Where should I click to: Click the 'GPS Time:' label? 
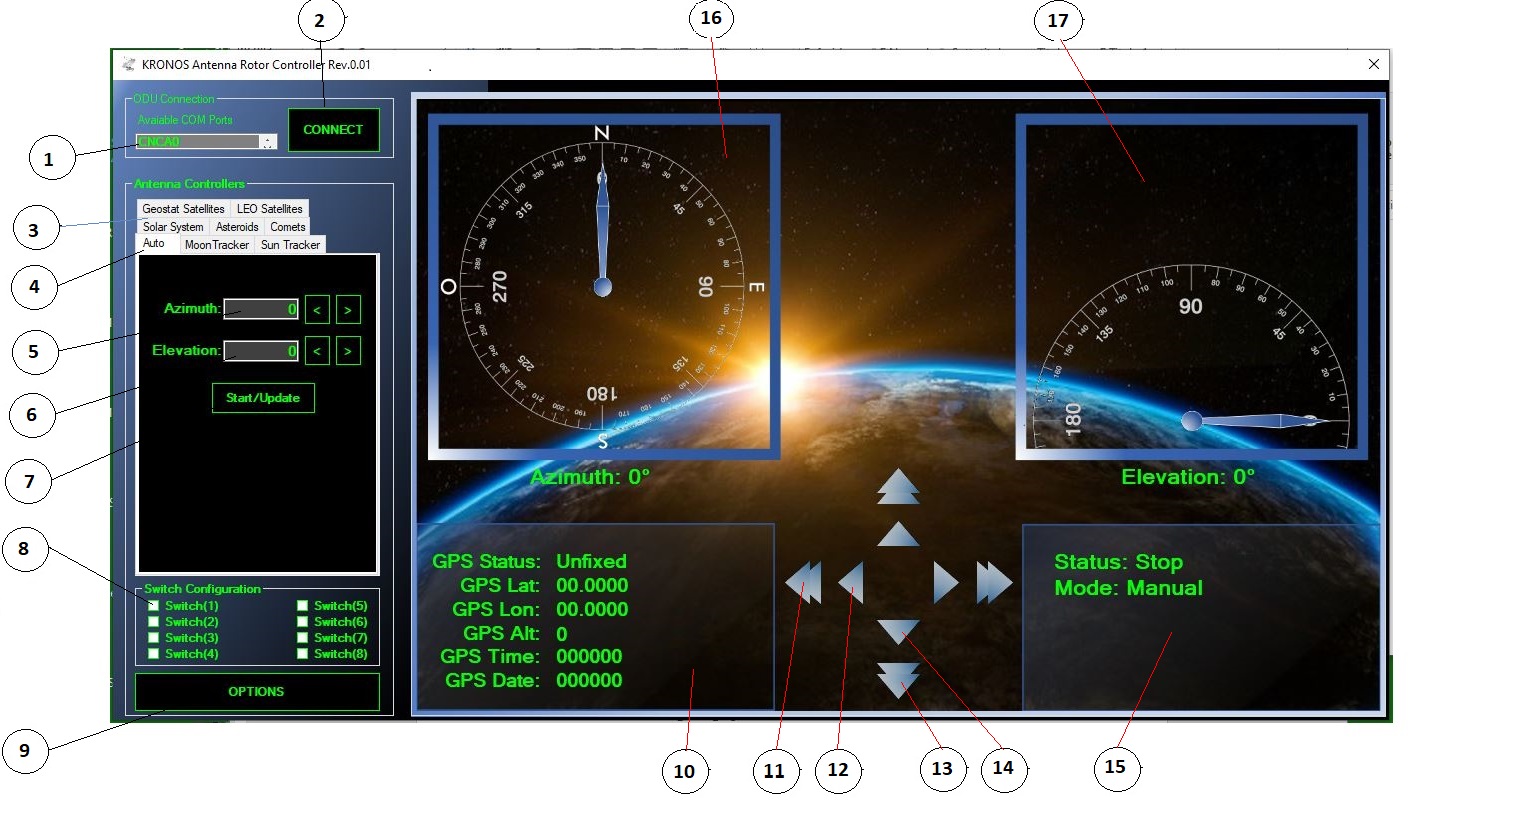point(490,657)
